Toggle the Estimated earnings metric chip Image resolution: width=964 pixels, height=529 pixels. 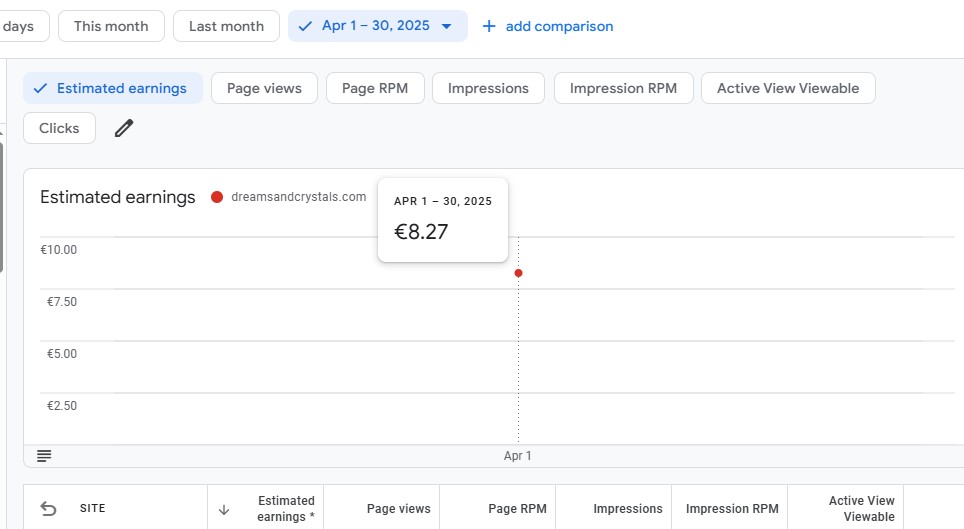click(x=113, y=88)
